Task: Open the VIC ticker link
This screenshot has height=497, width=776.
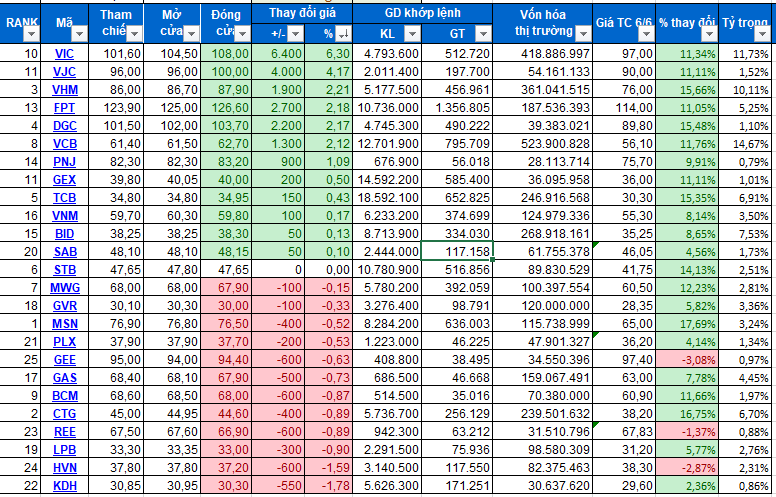Action: (x=64, y=54)
